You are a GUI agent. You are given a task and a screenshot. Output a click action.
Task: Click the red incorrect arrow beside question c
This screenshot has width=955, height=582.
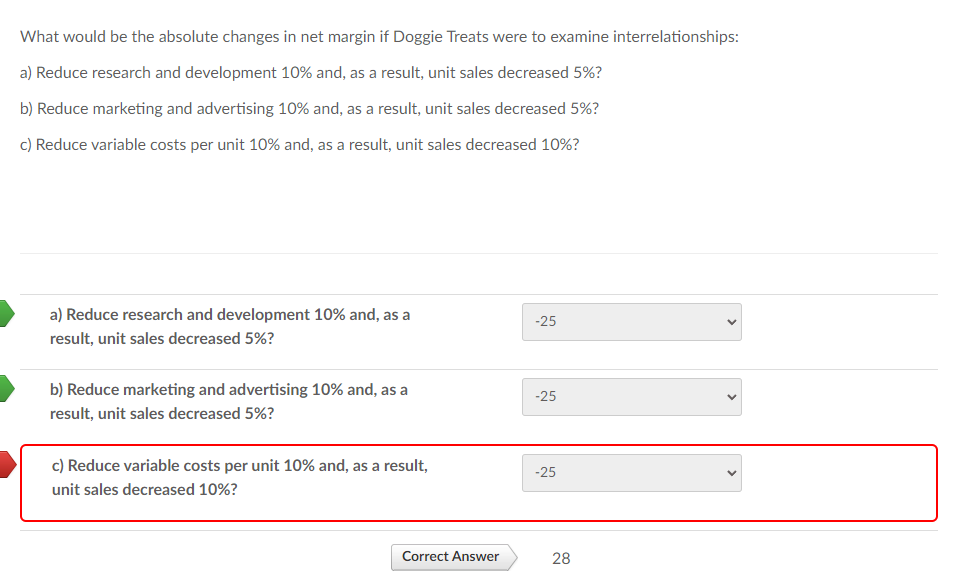pyautogui.click(x=5, y=463)
